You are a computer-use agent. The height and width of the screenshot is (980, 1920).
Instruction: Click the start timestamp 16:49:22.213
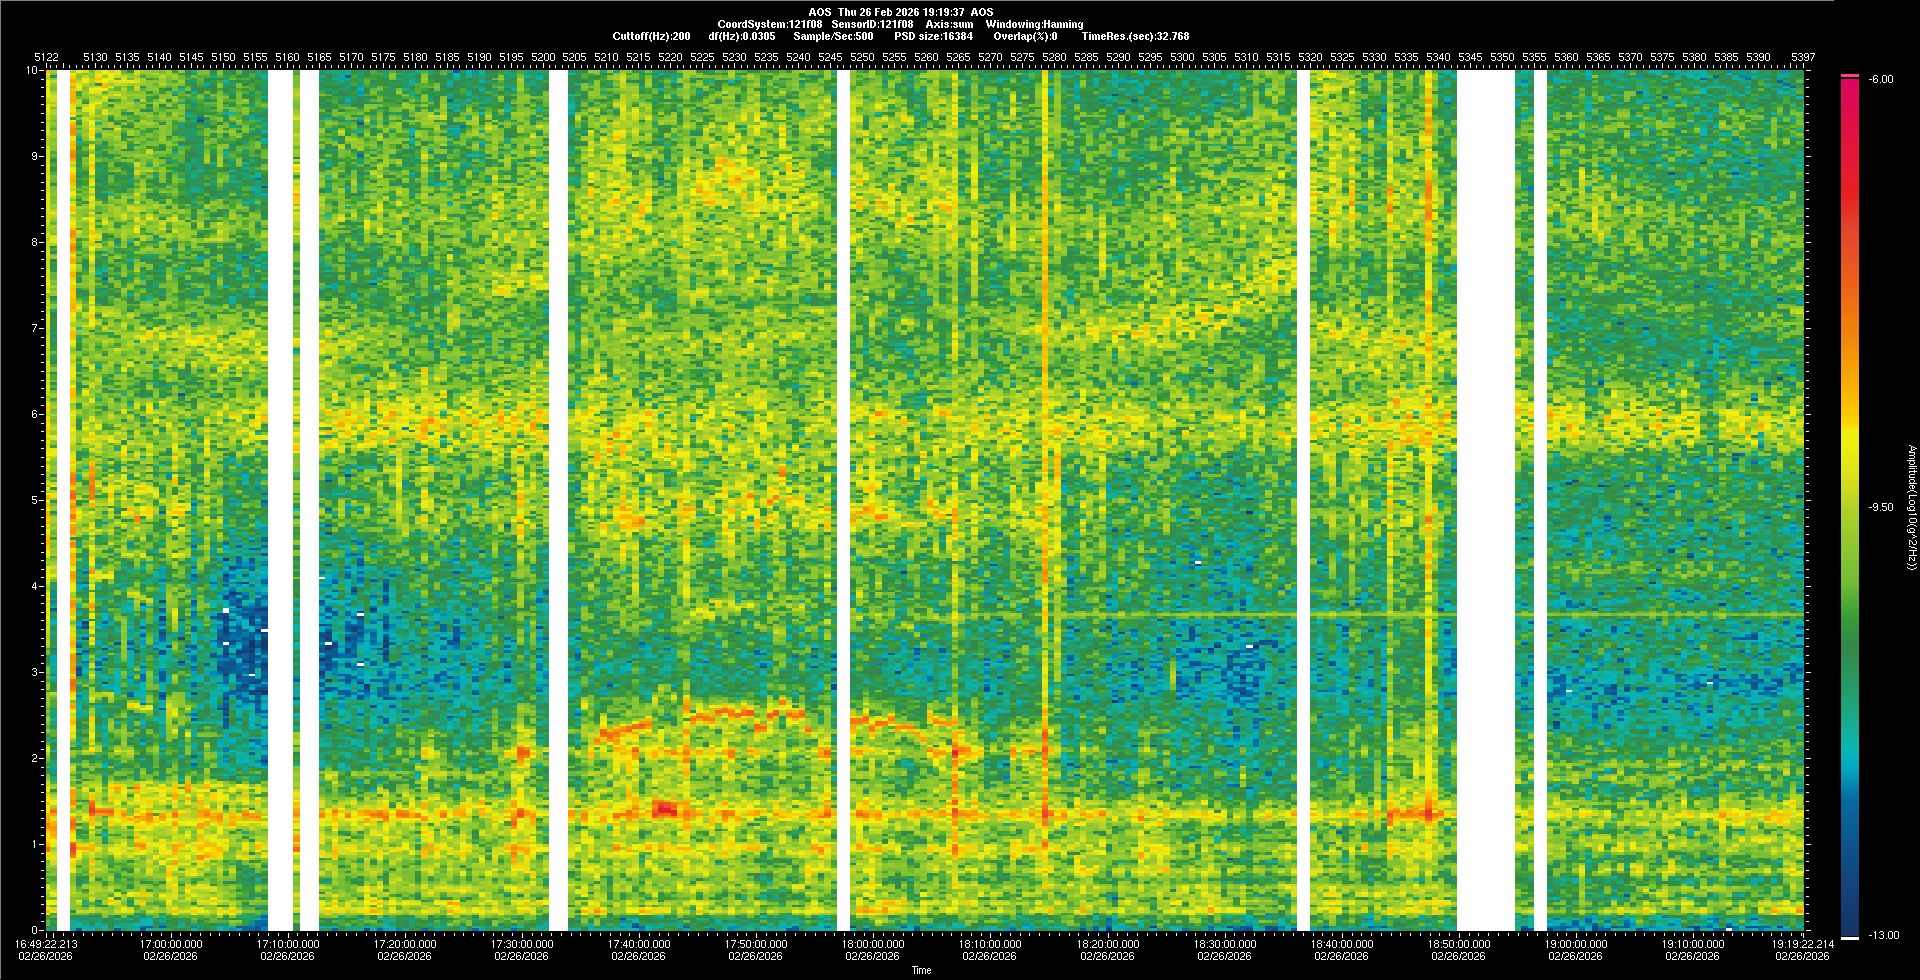(x=46, y=944)
